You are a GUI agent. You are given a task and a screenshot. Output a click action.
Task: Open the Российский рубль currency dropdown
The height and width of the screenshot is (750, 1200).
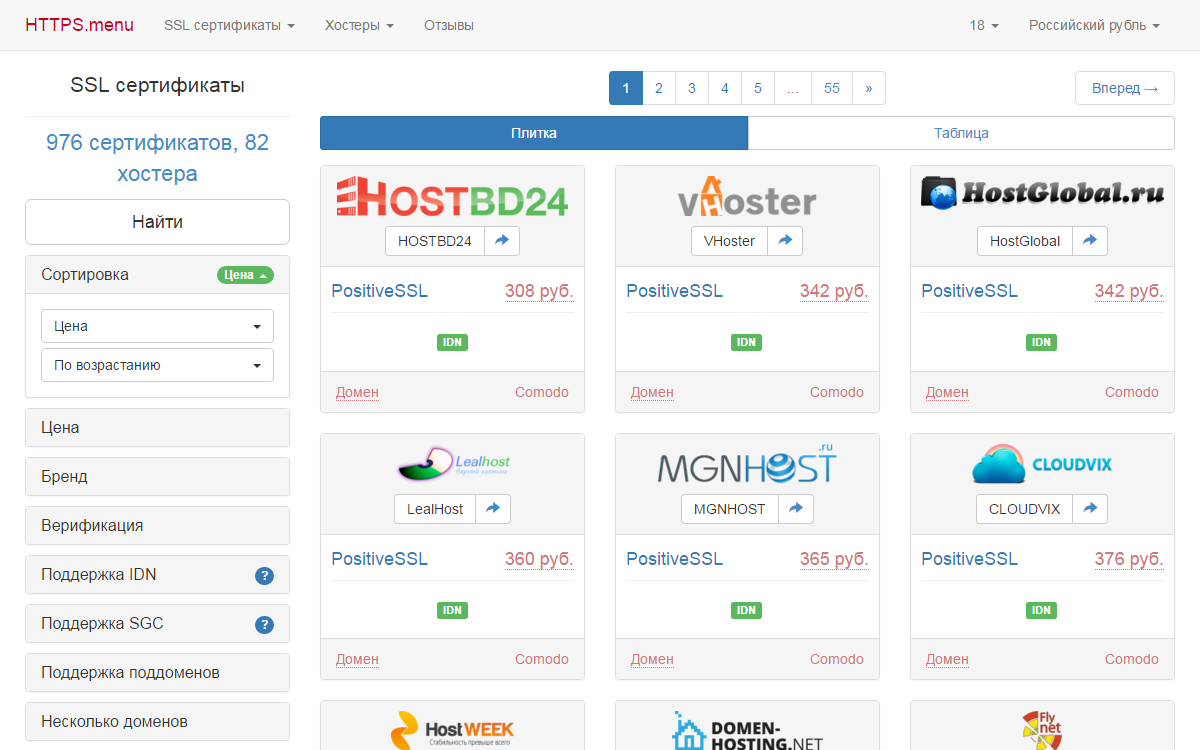tap(1094, 25)
